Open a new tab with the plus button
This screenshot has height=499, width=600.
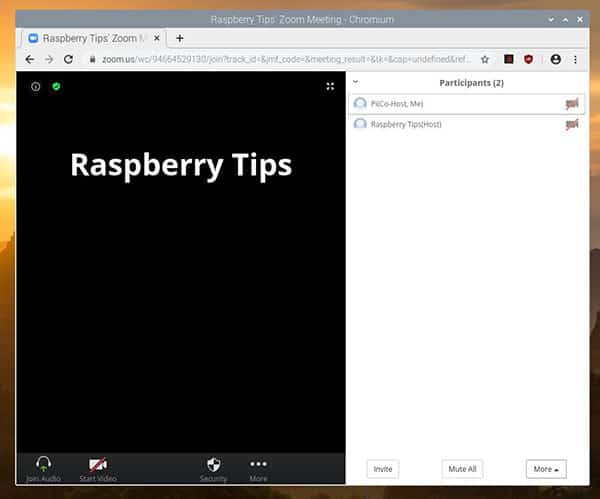179,38
